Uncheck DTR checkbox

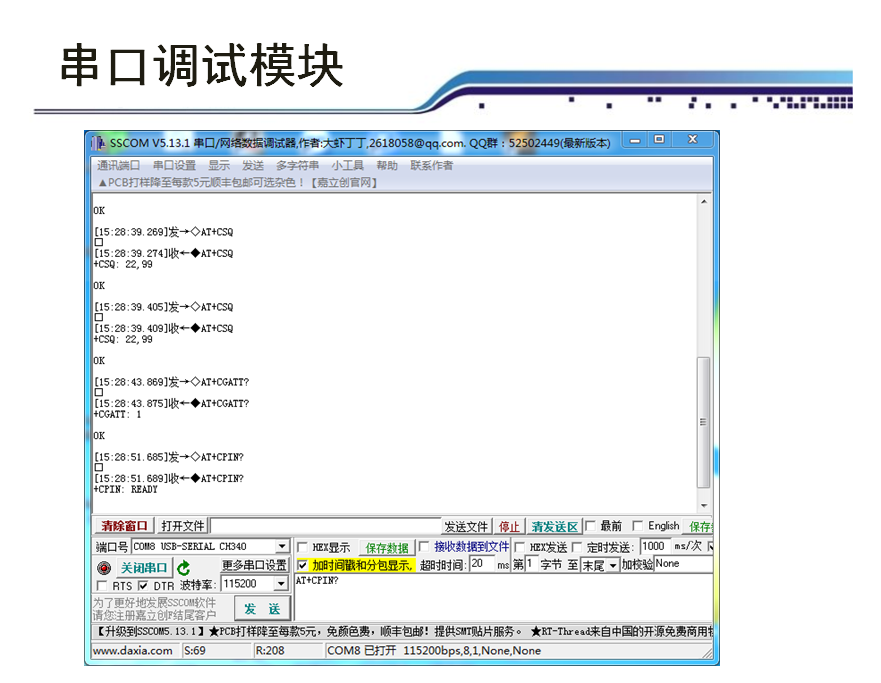[143, 586]
